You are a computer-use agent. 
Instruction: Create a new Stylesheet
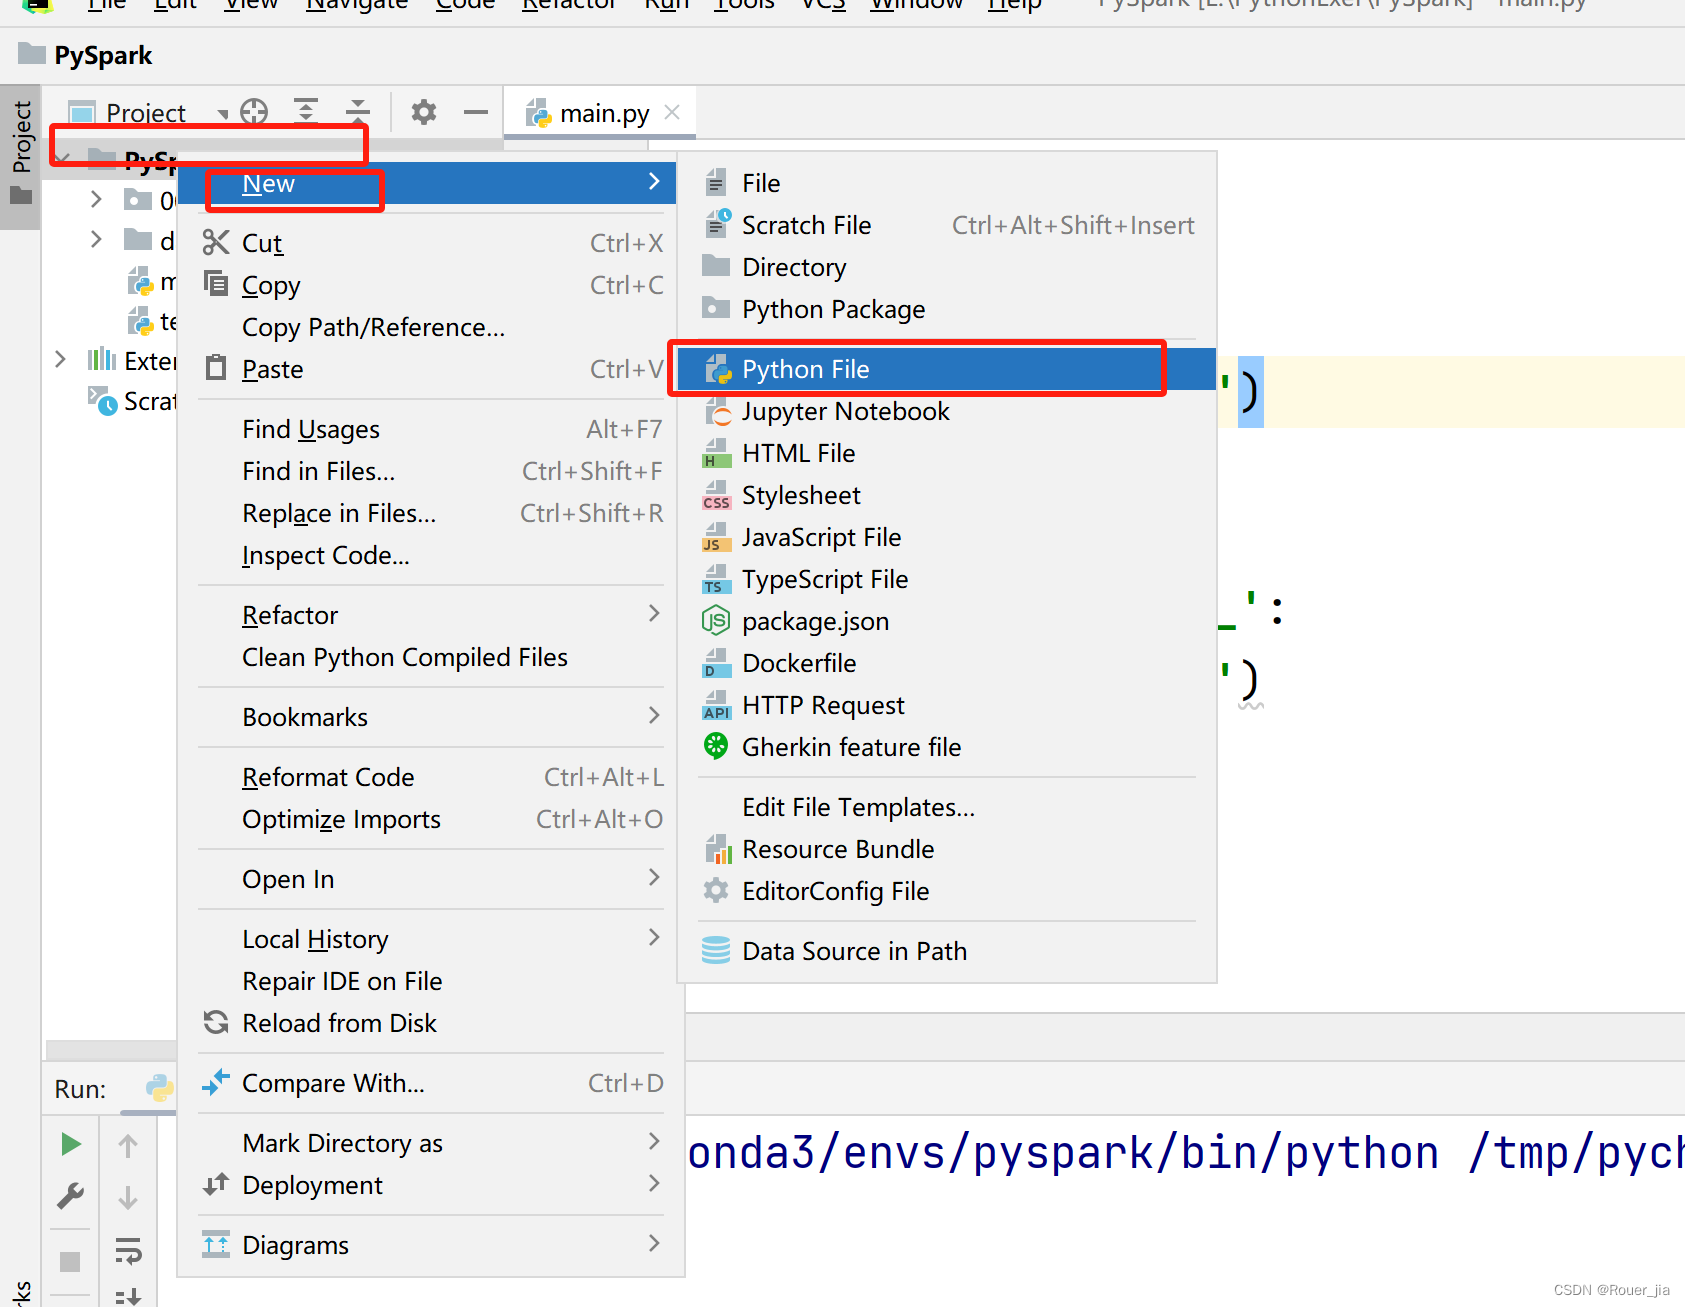[947, 495]
